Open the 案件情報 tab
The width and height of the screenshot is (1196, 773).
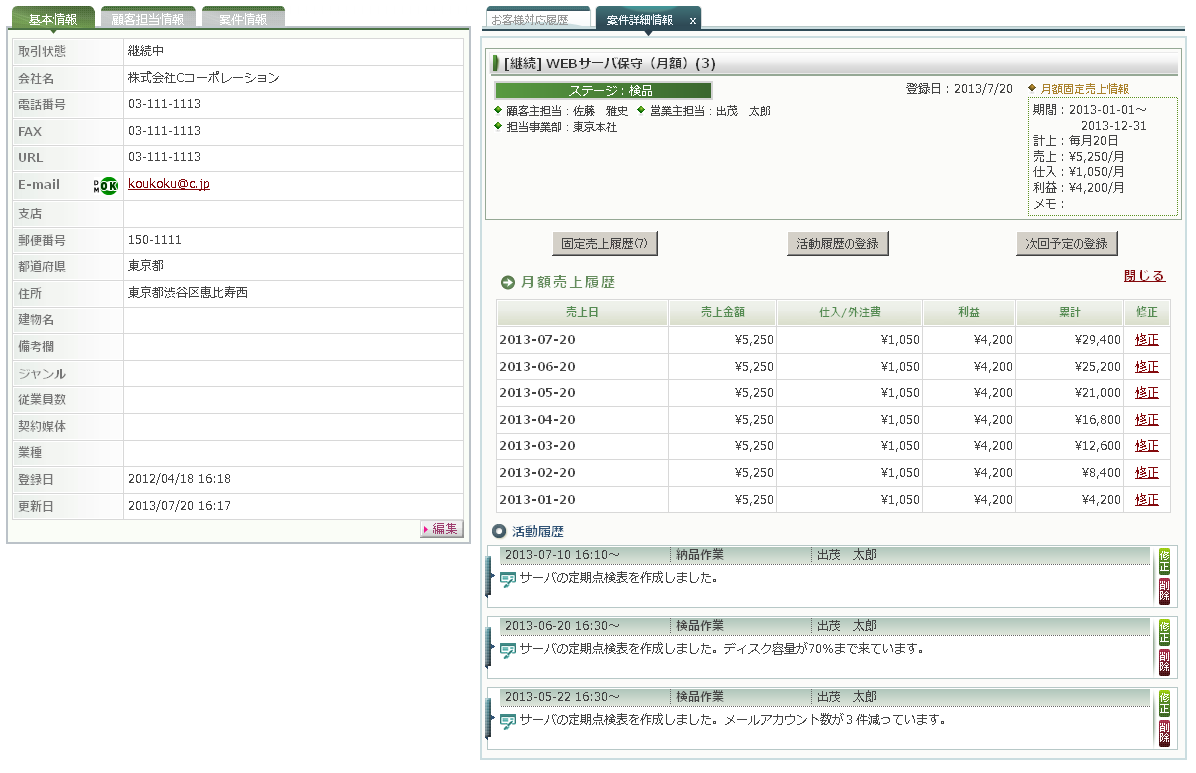pyautogui.click(x=242, y=19)
